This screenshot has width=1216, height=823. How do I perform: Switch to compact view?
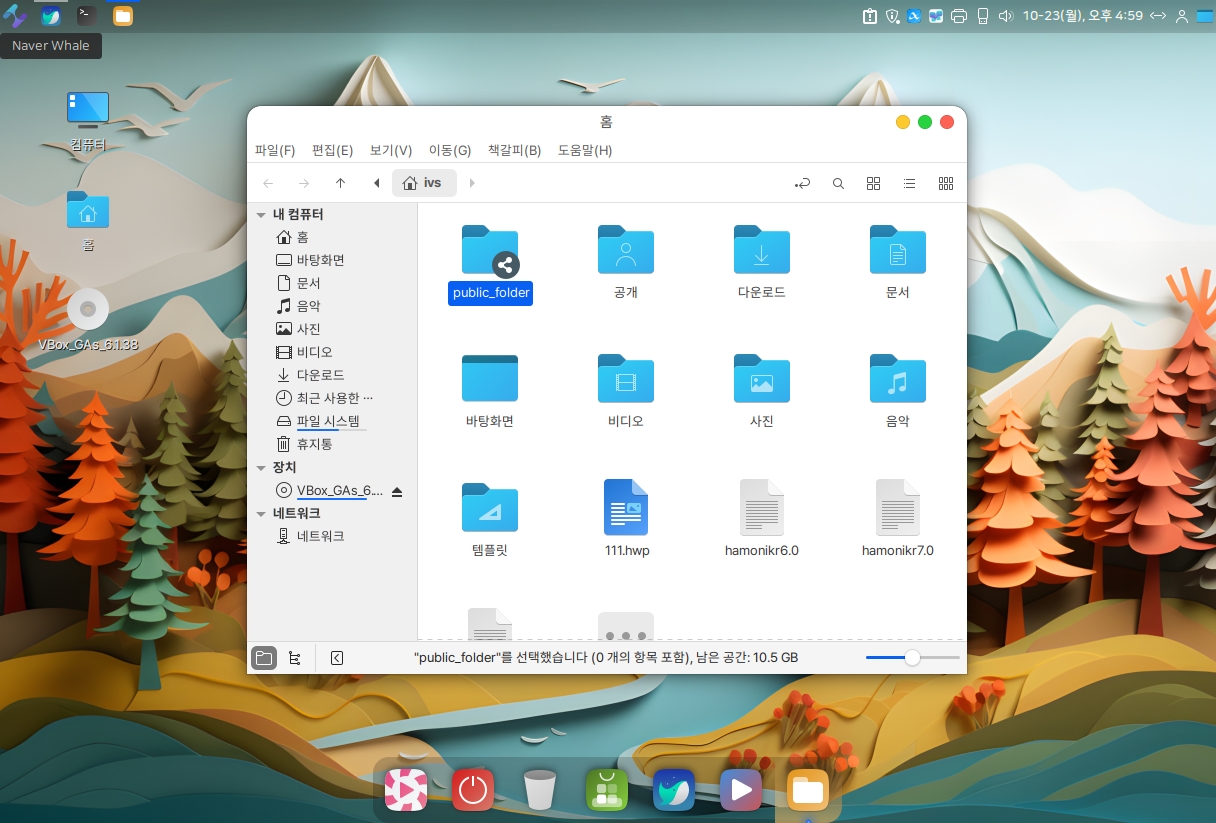click(x=945, y=184)
